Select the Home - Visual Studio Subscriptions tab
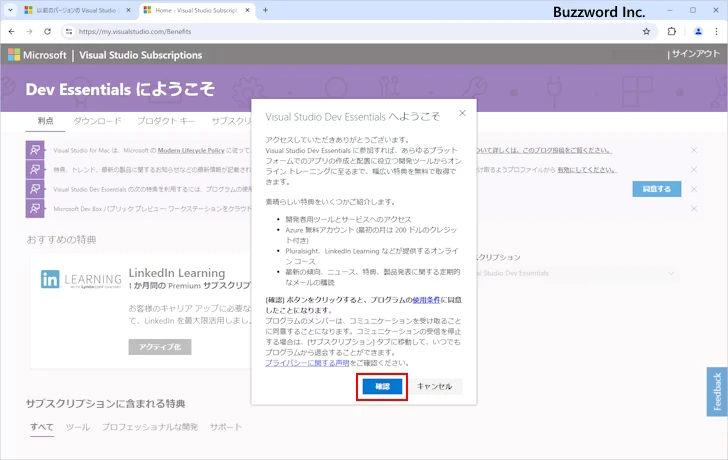This screenshot has height=460, width=728. (196, 10)
